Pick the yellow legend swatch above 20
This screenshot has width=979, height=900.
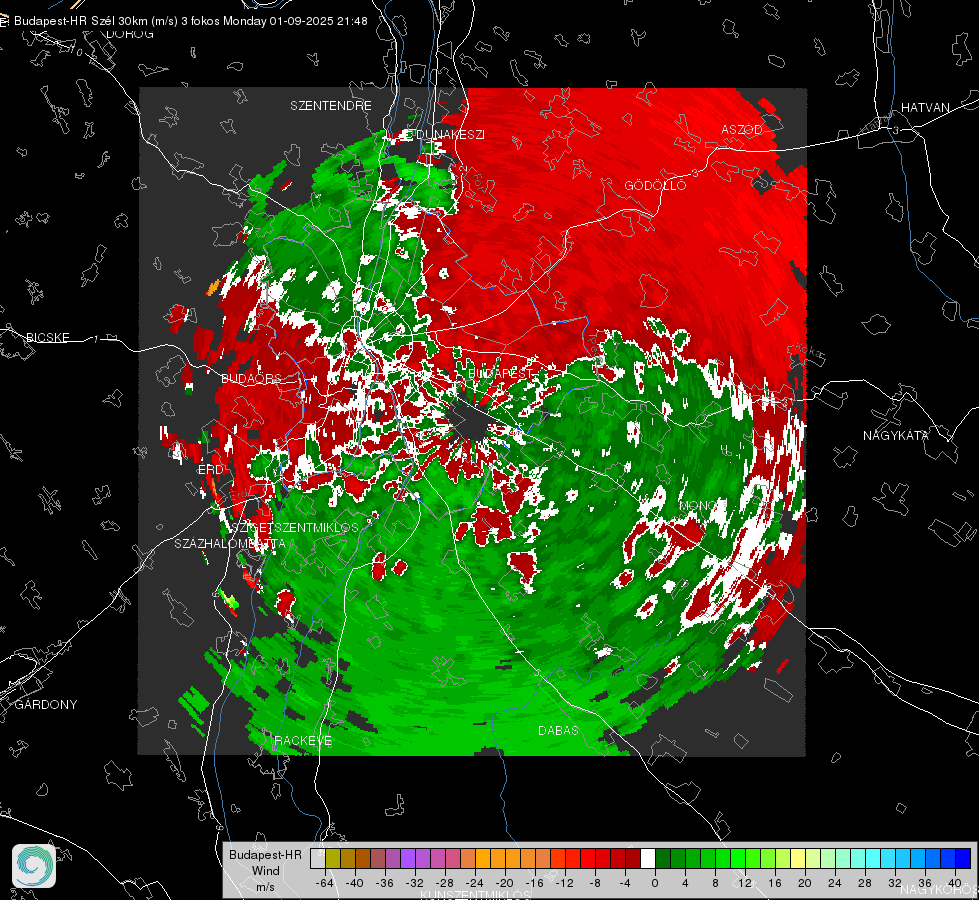tap(798, 859)
